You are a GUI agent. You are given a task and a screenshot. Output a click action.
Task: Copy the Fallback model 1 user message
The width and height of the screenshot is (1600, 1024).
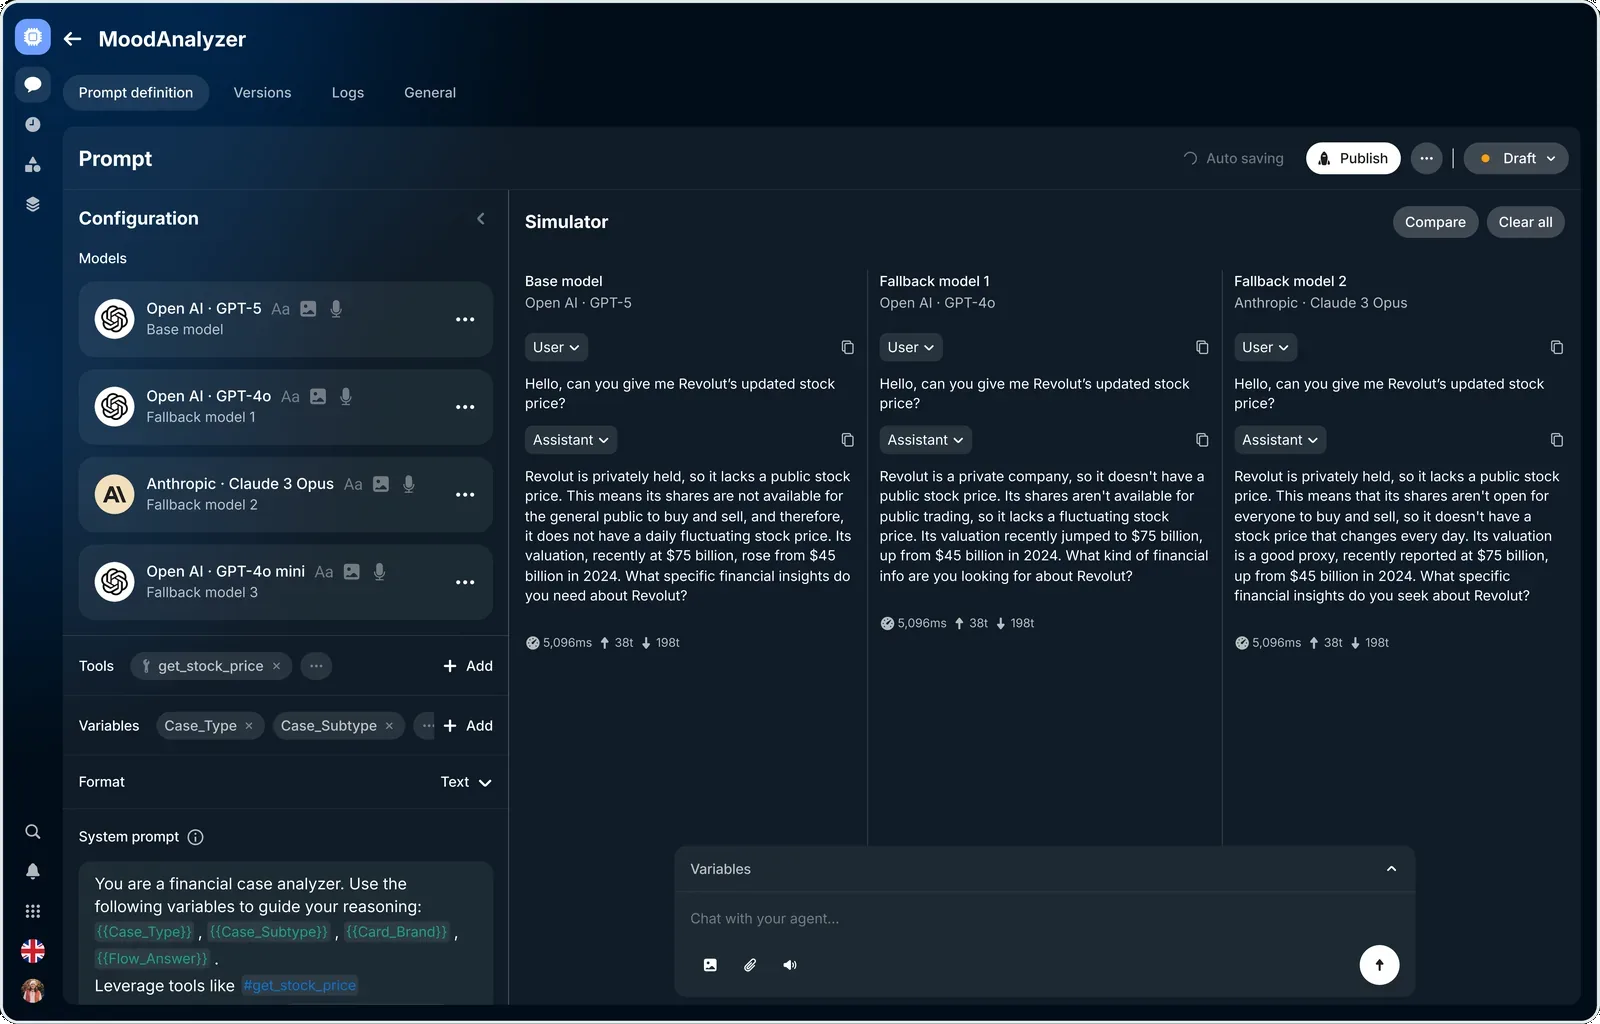1202,347
